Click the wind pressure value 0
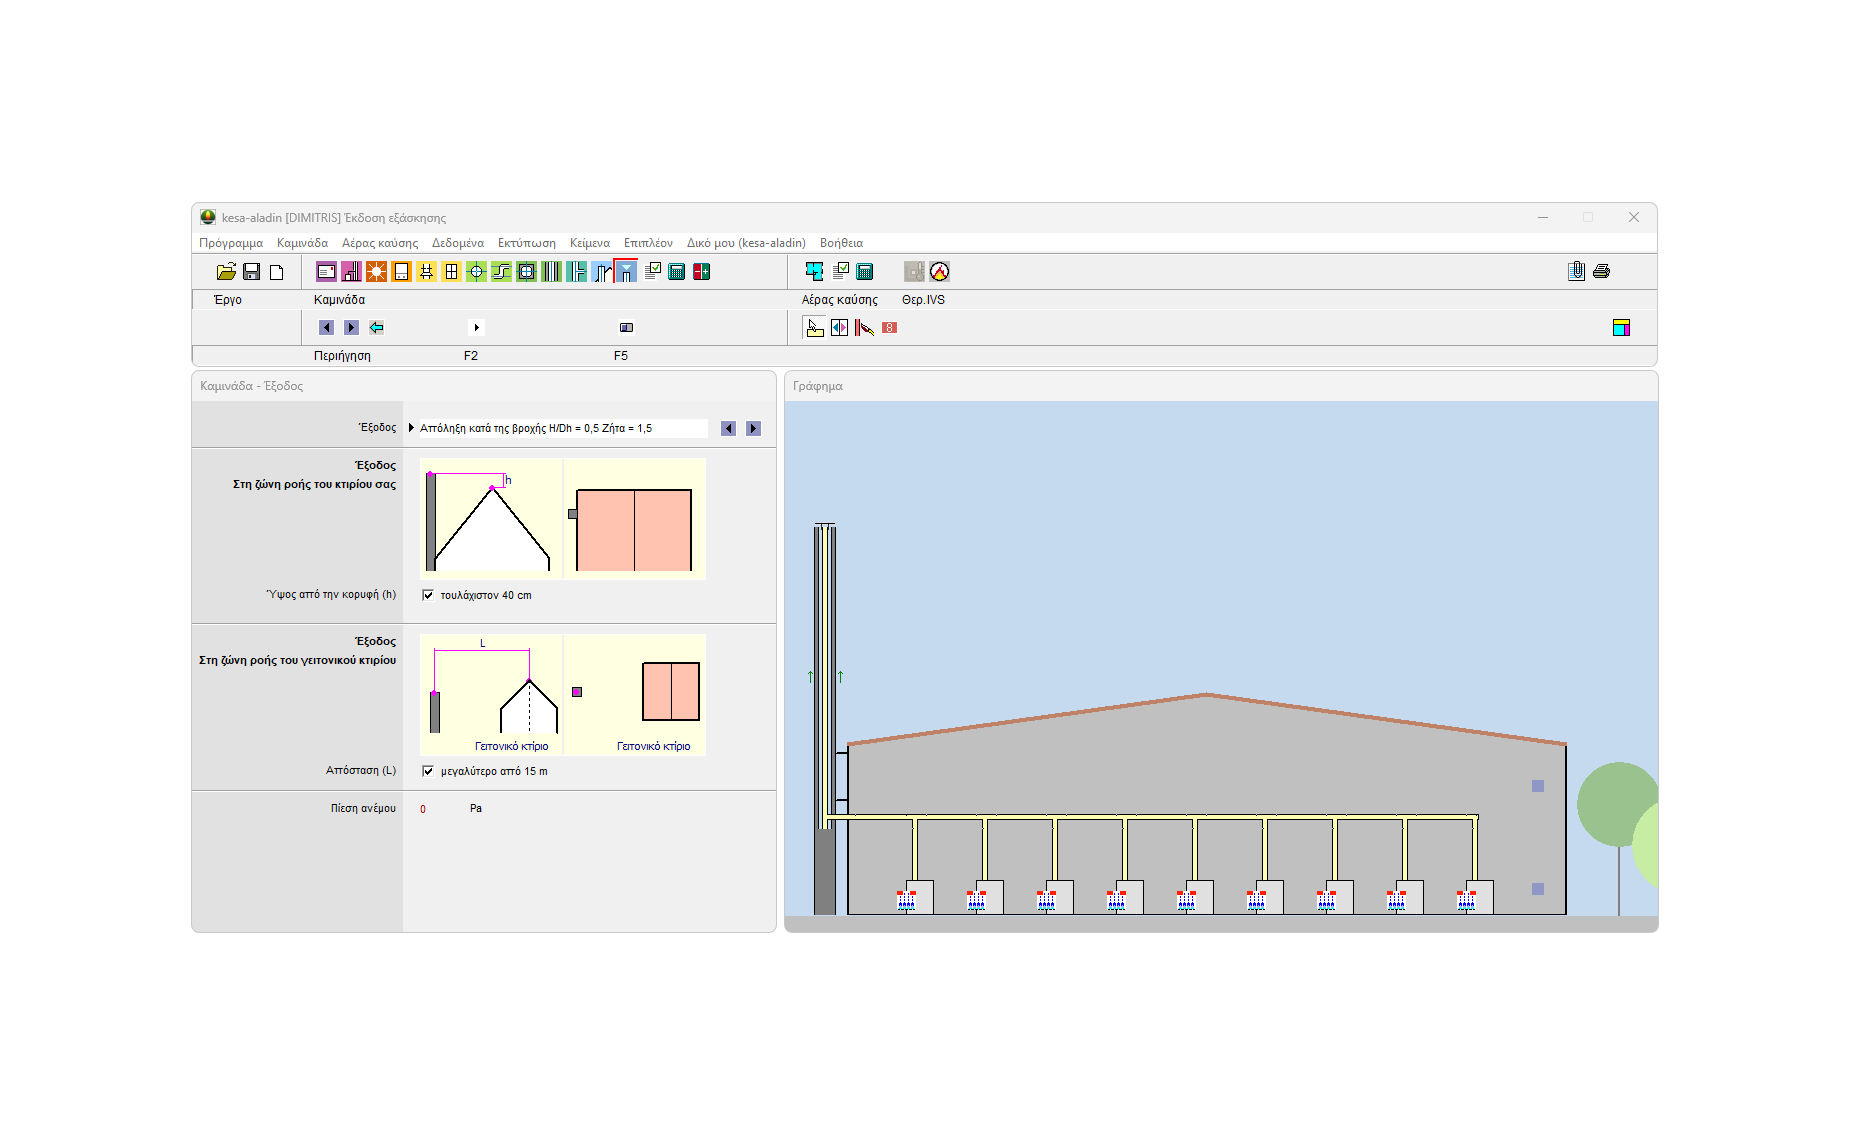 pyautogui.click(x=423, y=809)
